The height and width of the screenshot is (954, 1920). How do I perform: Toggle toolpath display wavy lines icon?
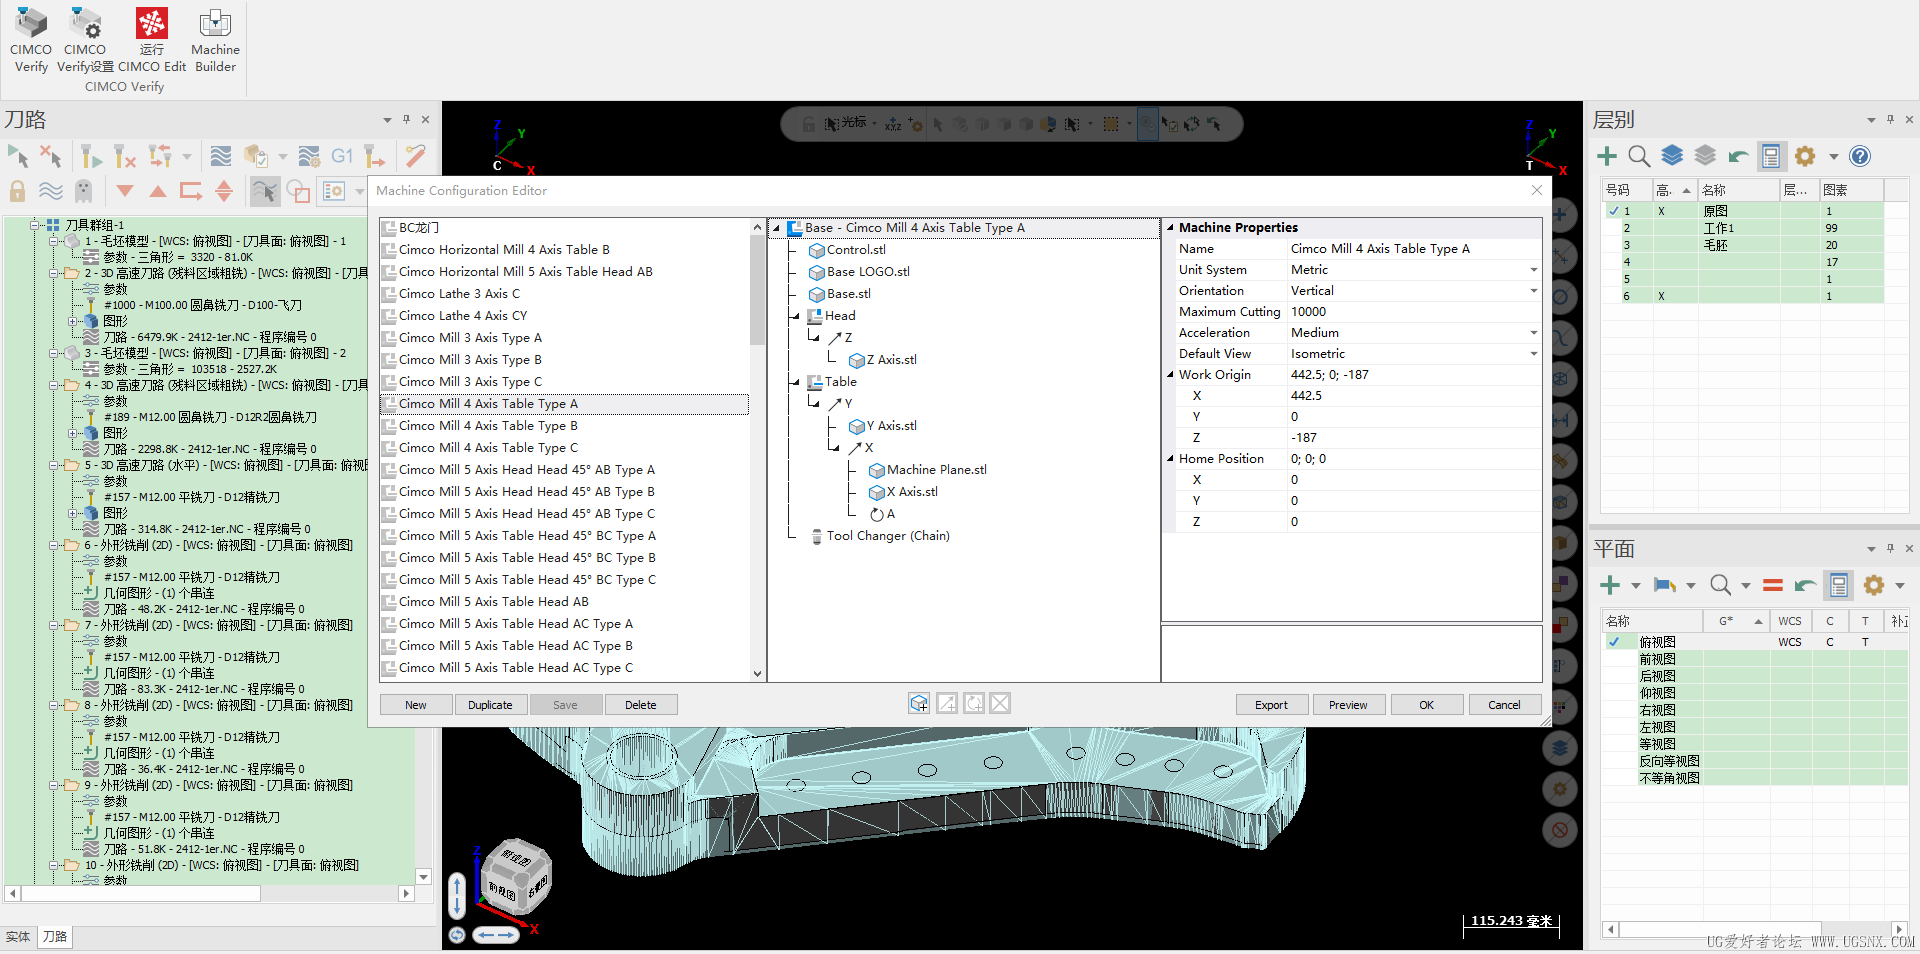pos(50,191)
